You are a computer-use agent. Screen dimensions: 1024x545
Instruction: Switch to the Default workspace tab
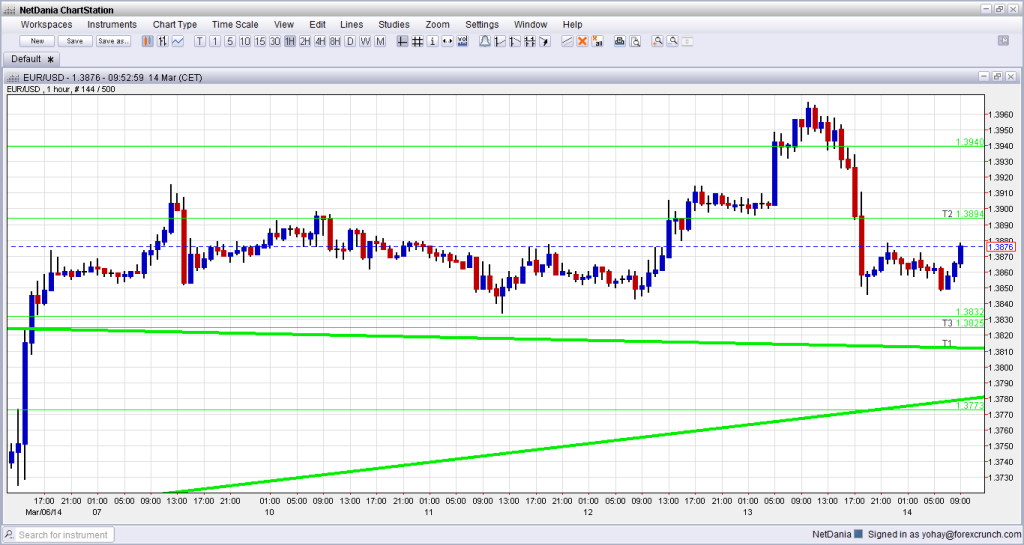(x=32, y=59)
